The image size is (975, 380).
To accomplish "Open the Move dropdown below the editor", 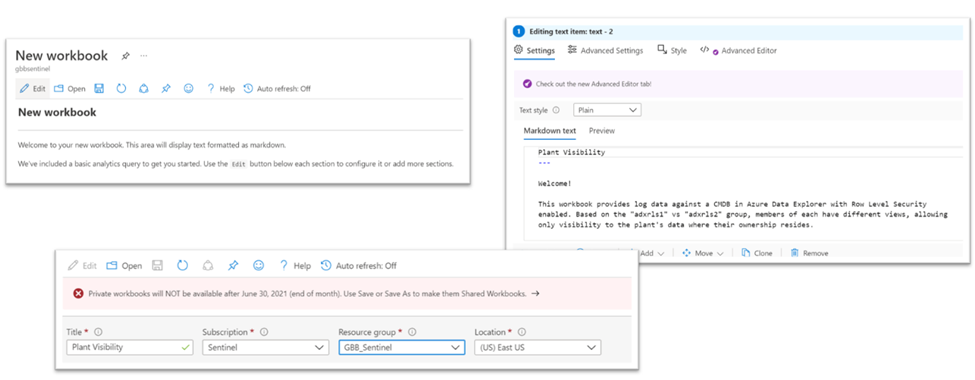I will [x=703, y=253].
